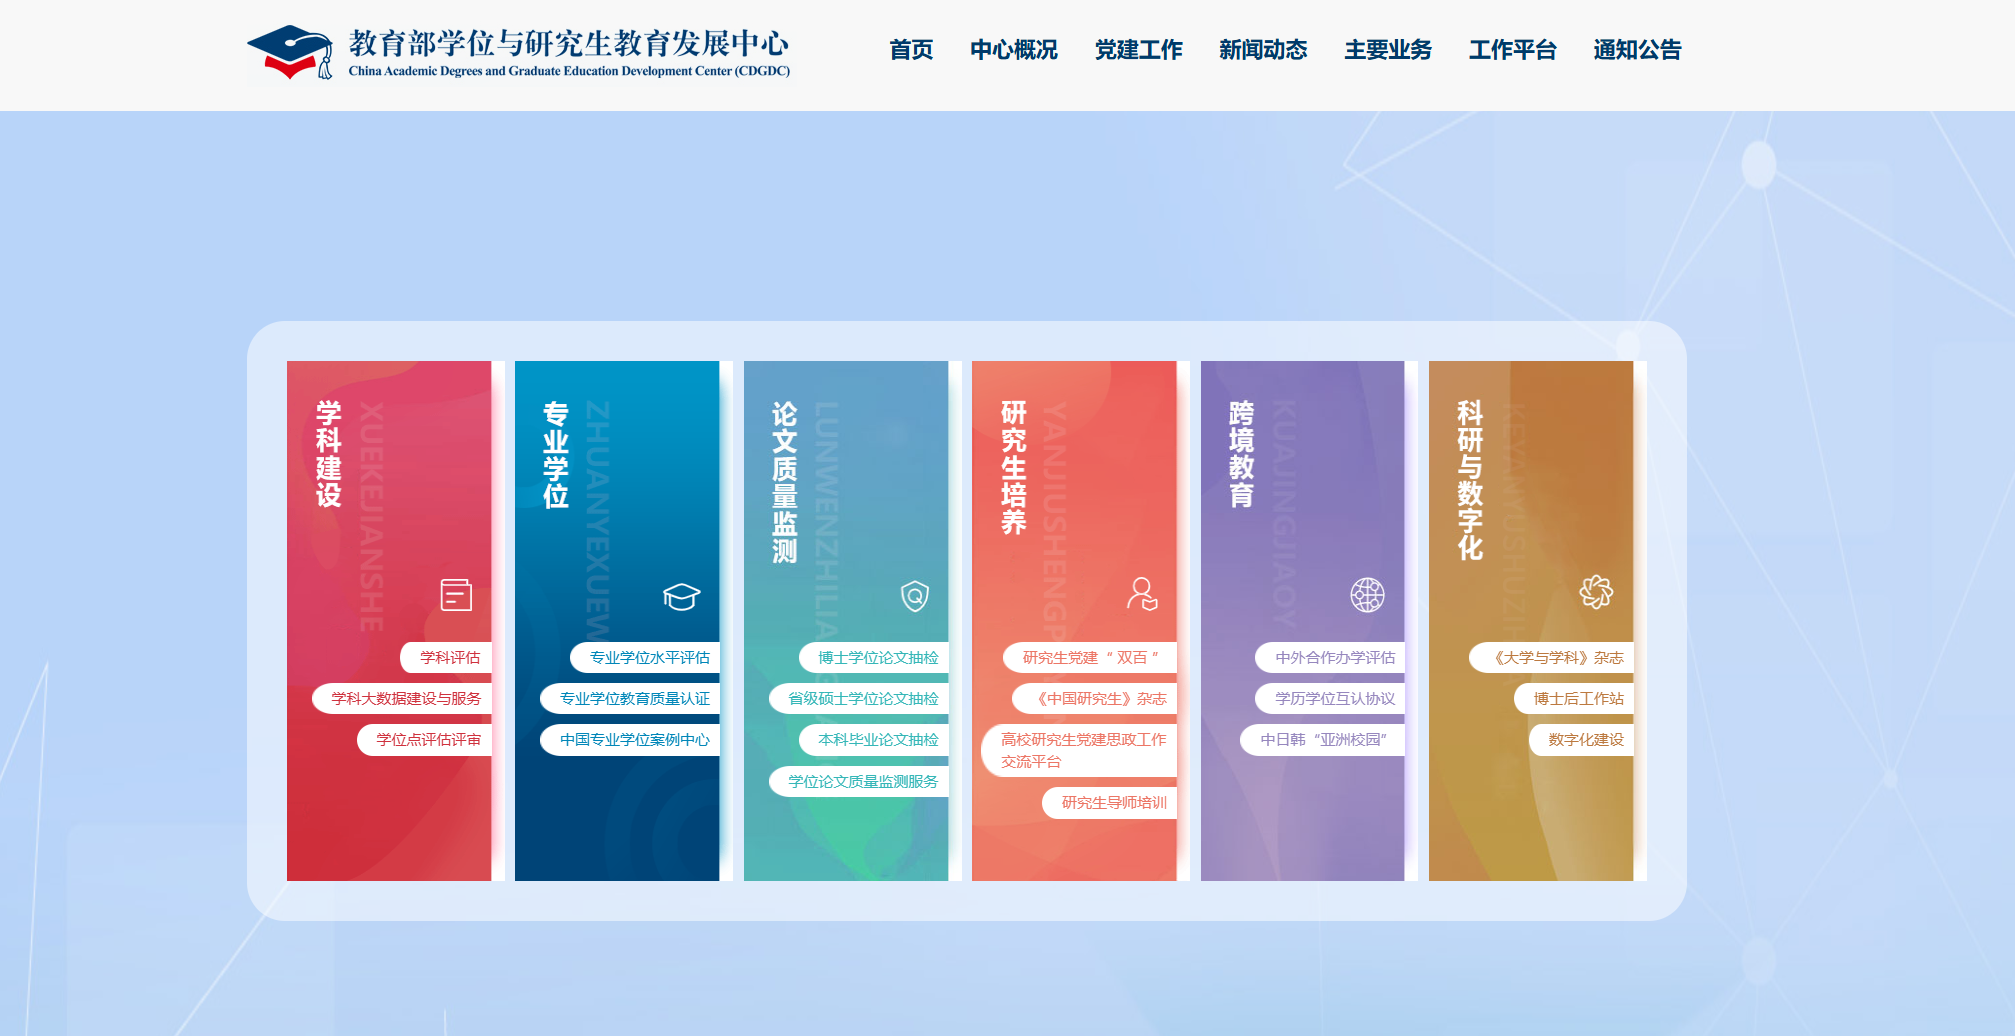Click 省级硕士学位论文抽检 link
Viewport: 2015px width, 1036px height.
coord(859,699)
